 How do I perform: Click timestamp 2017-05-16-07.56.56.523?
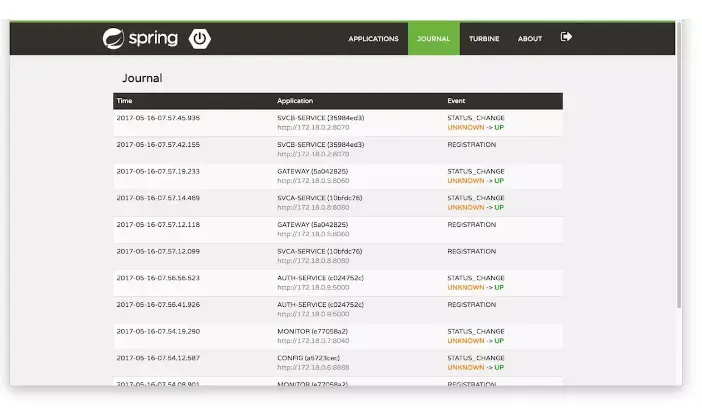coord(158,278)
